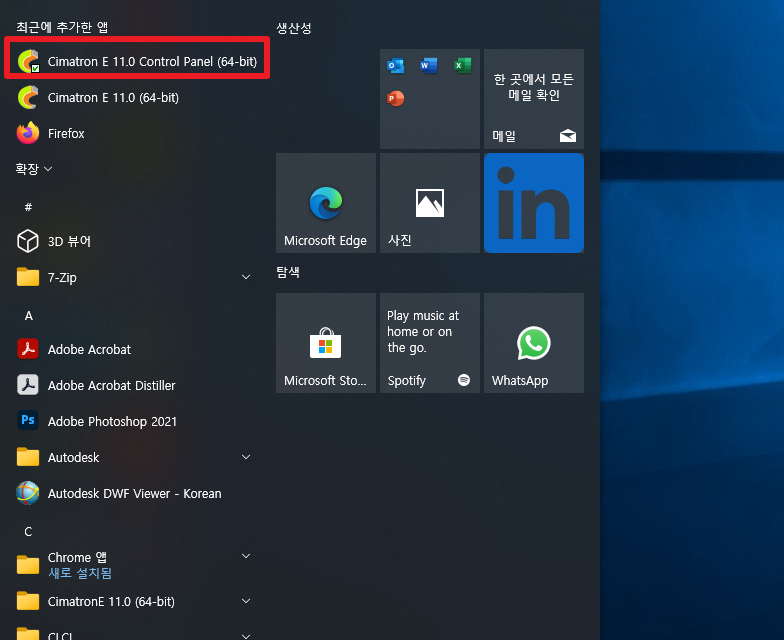The image size is (784, 640).
Task: Expand the Chrome 앱 folder chevron
Action: tap(246, 556)
